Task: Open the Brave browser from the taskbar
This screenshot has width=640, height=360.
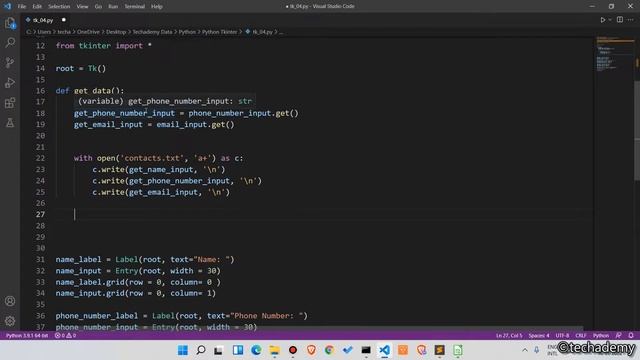Action: point(311,350)
